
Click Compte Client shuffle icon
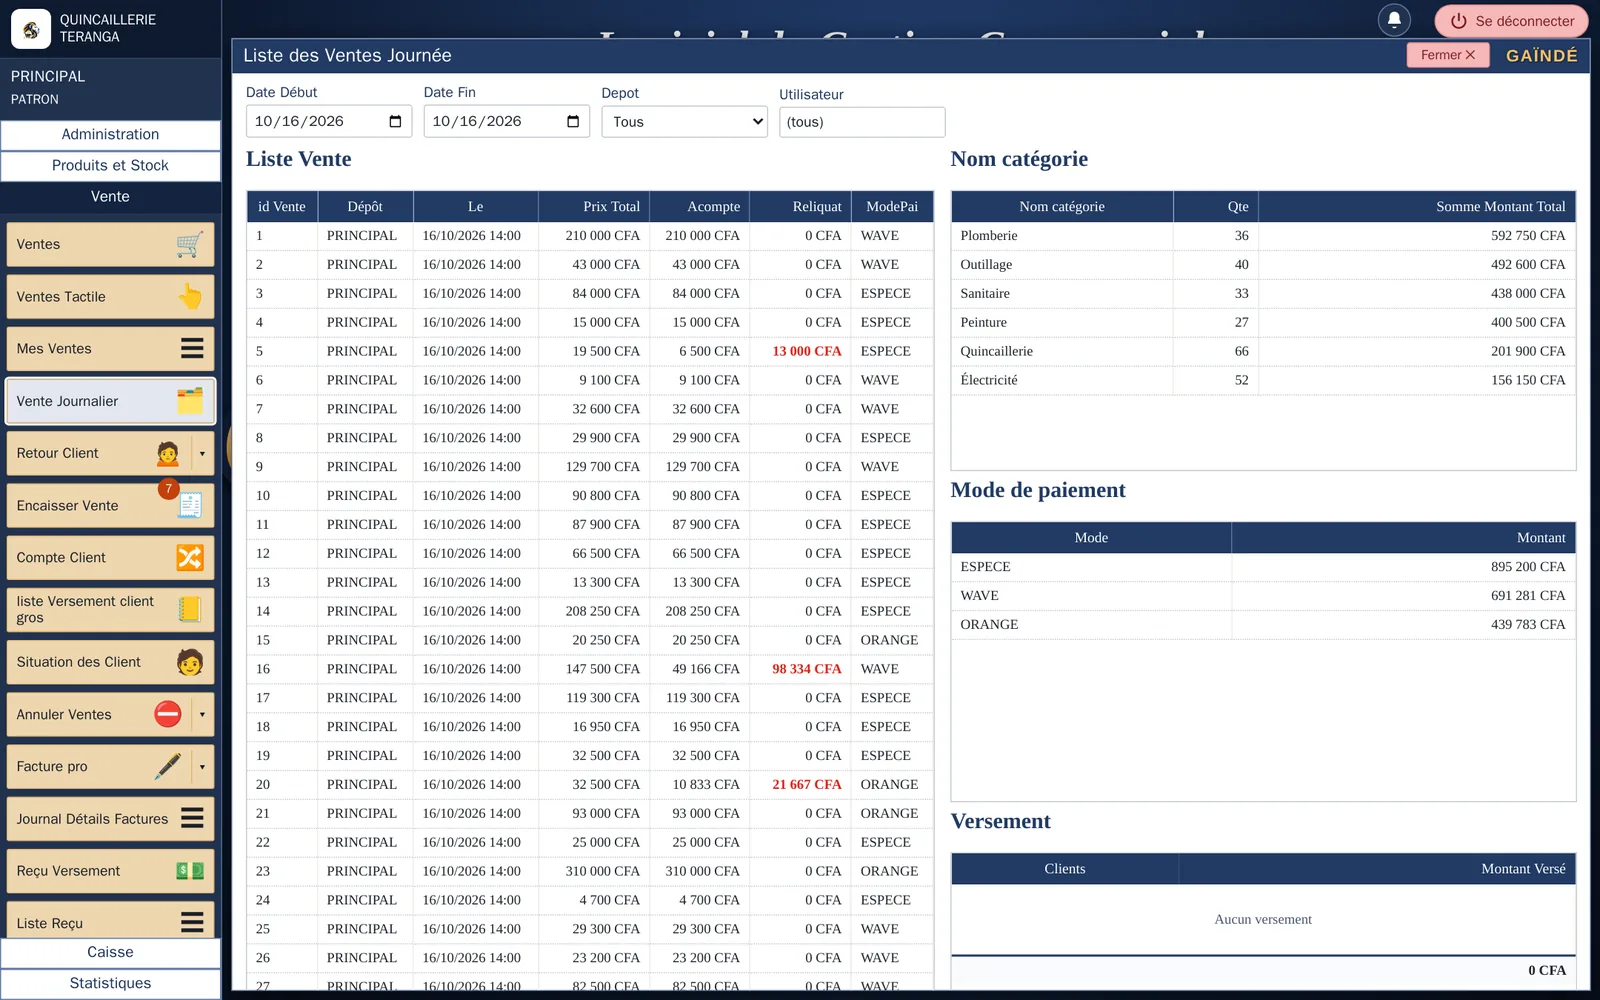[x=190, y=557]
